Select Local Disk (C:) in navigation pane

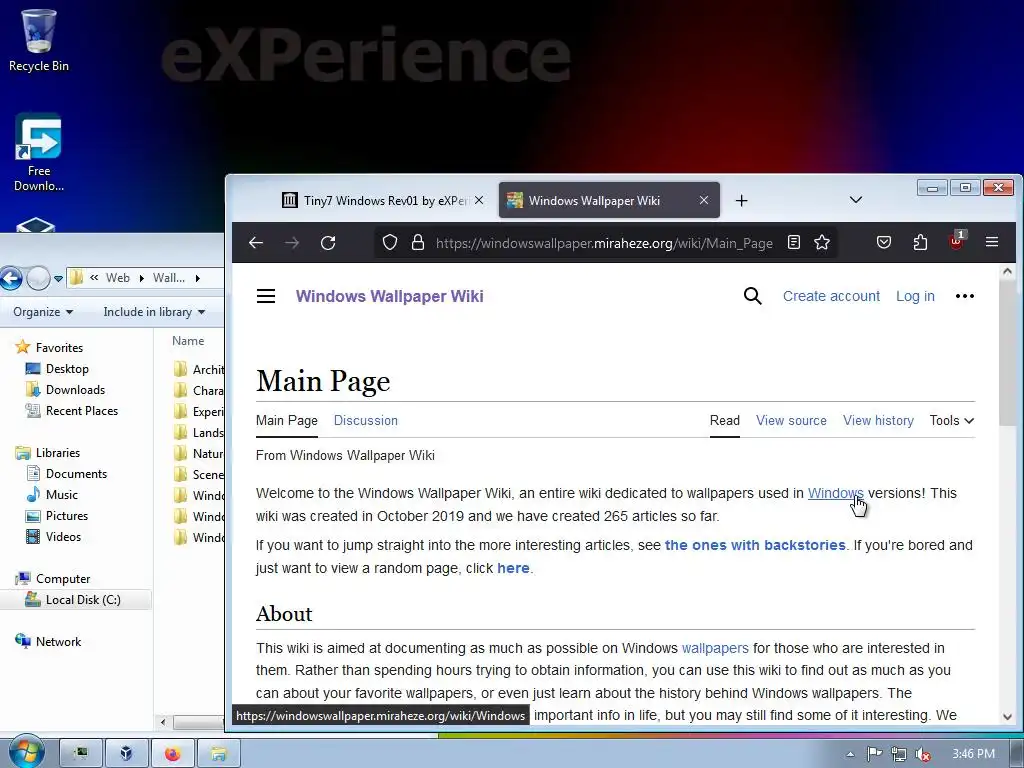pos(76,600)
